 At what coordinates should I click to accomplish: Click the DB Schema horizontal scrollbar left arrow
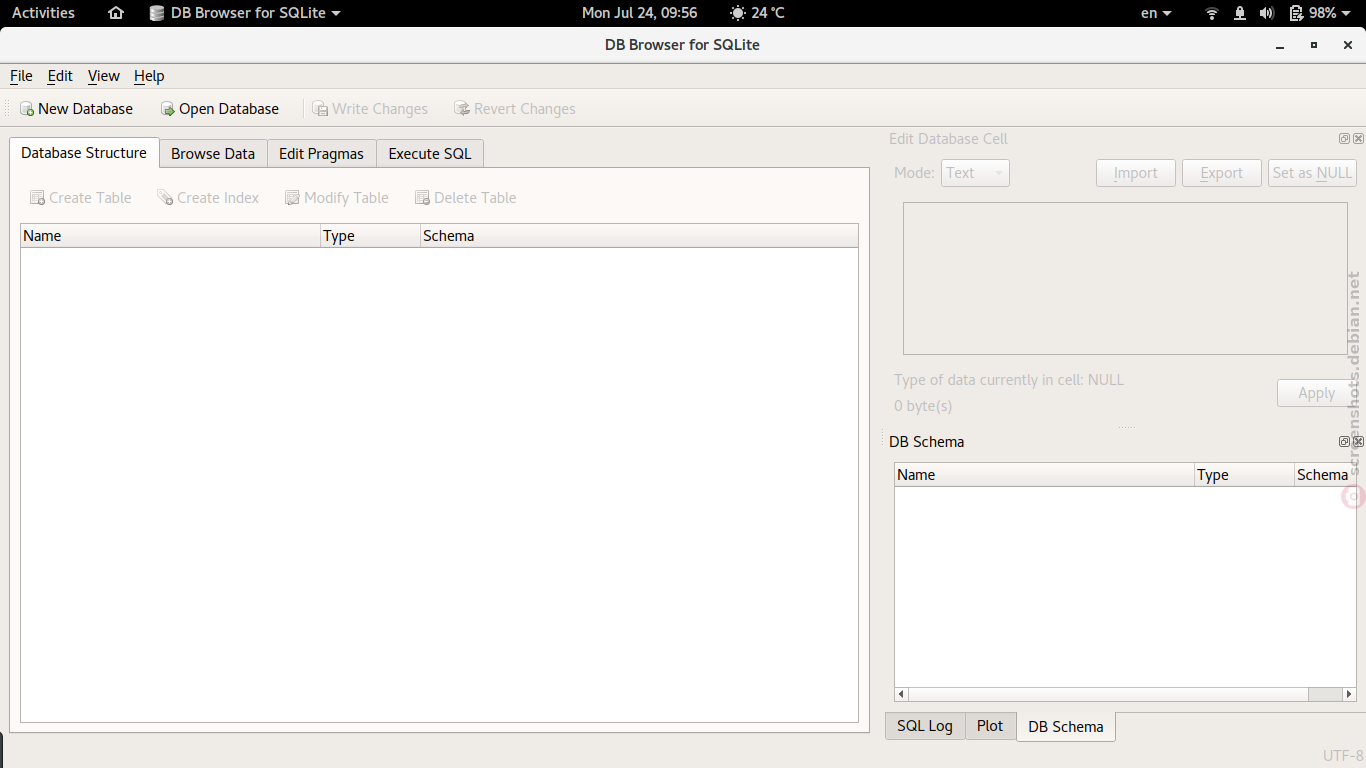click(901, 694)
